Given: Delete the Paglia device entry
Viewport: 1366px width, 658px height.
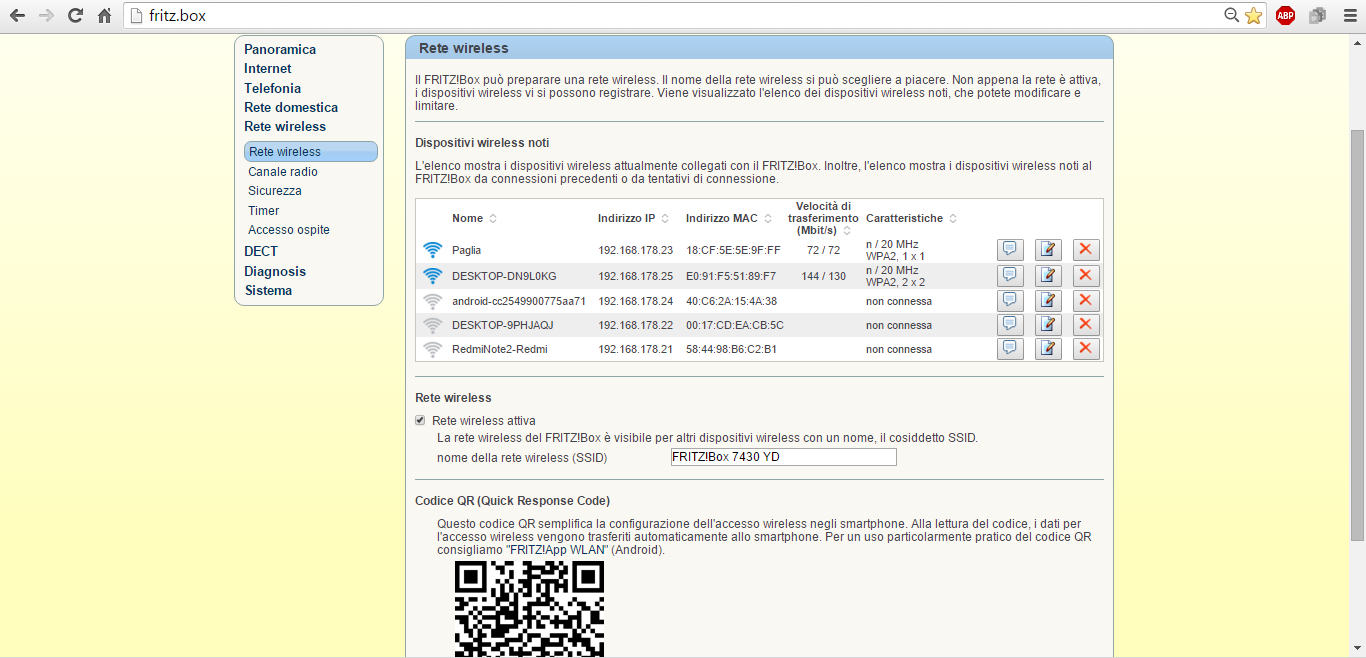Looking at the screenshot, I should (1086, 250).
